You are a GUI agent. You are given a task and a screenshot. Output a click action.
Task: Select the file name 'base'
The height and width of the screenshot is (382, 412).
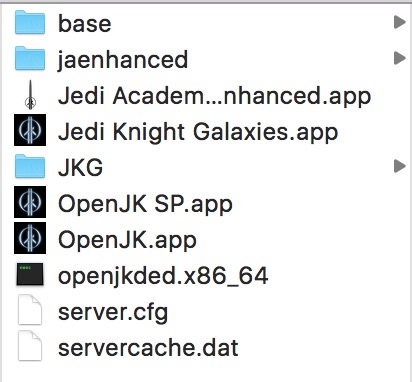coord(85,24)
